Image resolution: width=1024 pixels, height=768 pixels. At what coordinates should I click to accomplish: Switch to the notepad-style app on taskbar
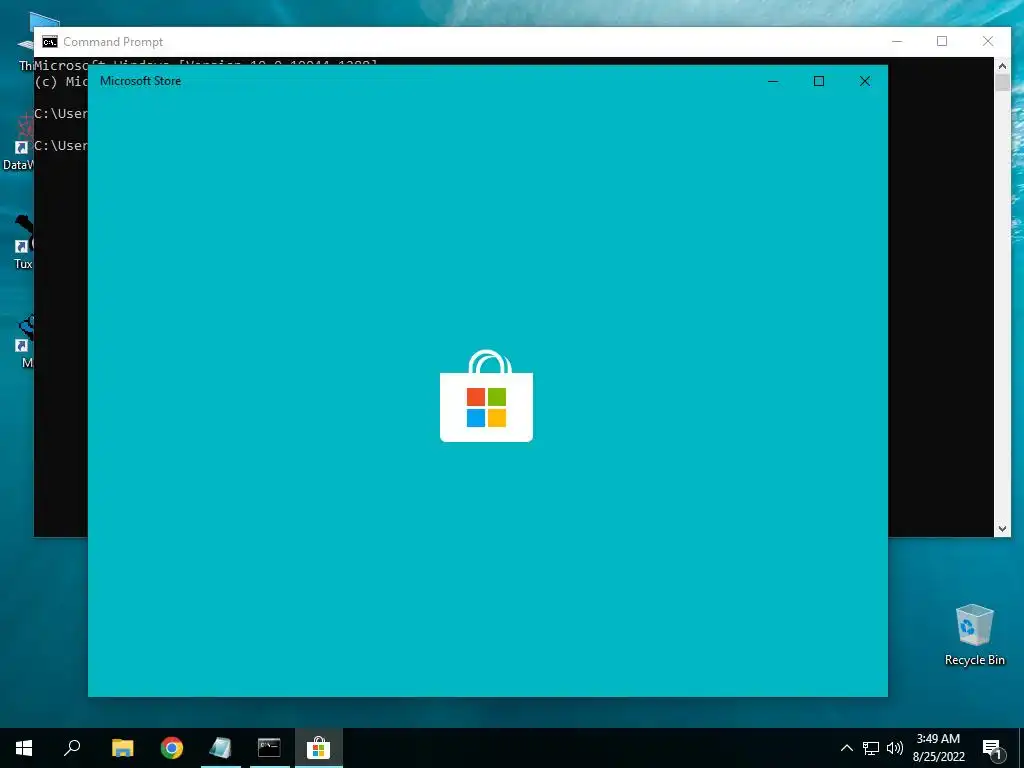click(x=221, y=748)
